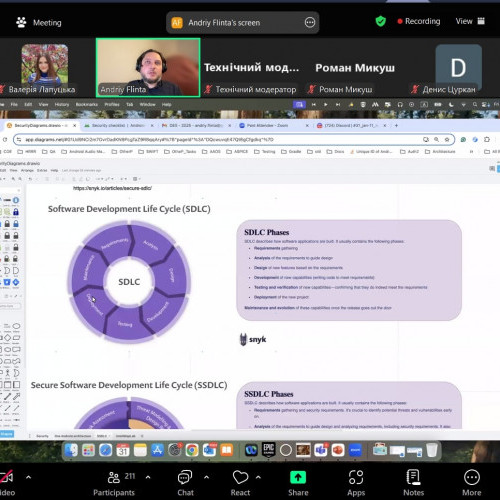500x500 pixels.
Task: Open the App Store from the Dock
Action: pos(157,450)
